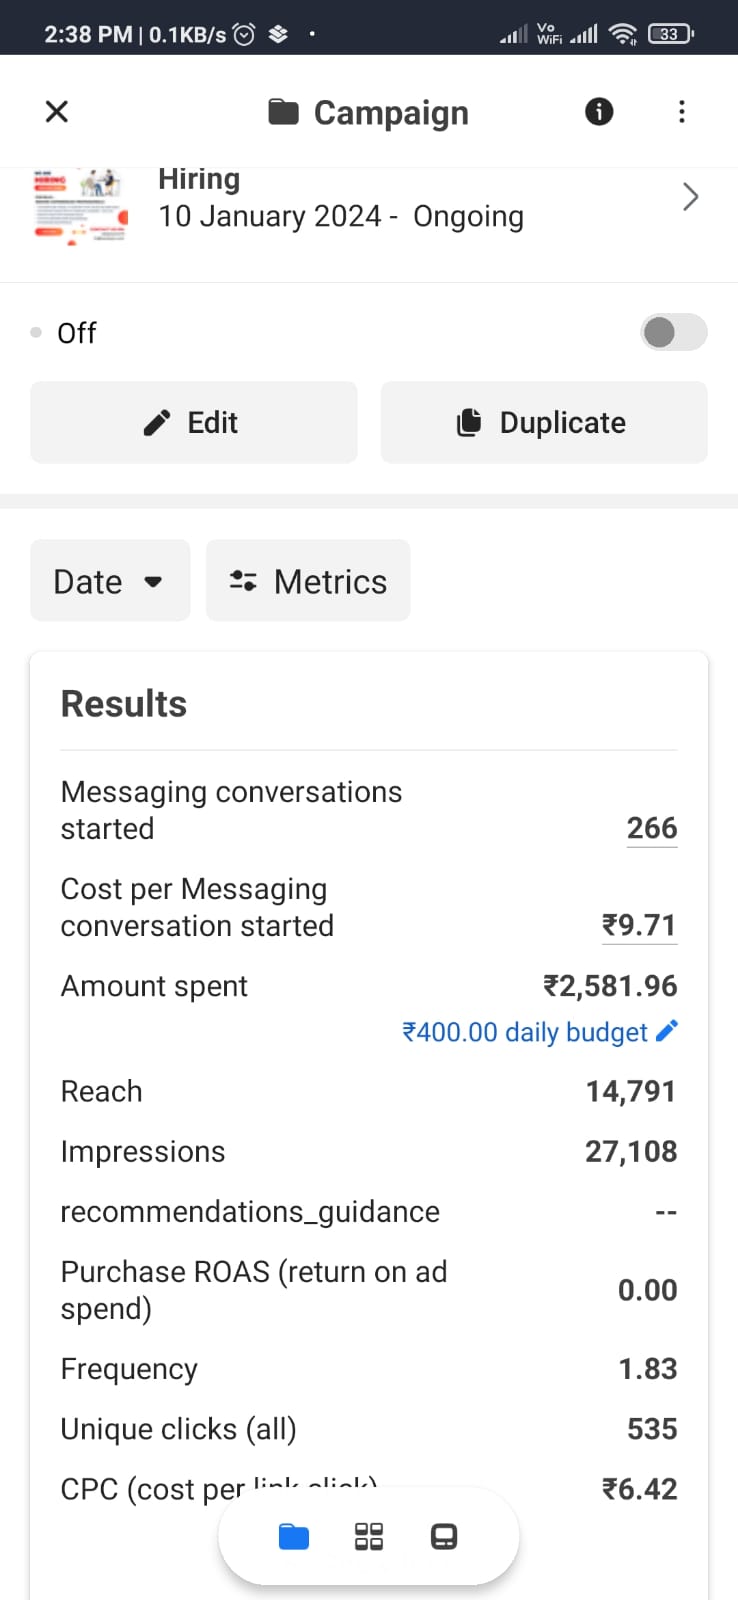Screen dimensions: 738x1600
Task: Open the Metrics selector
Action: [x=308, y=581]
